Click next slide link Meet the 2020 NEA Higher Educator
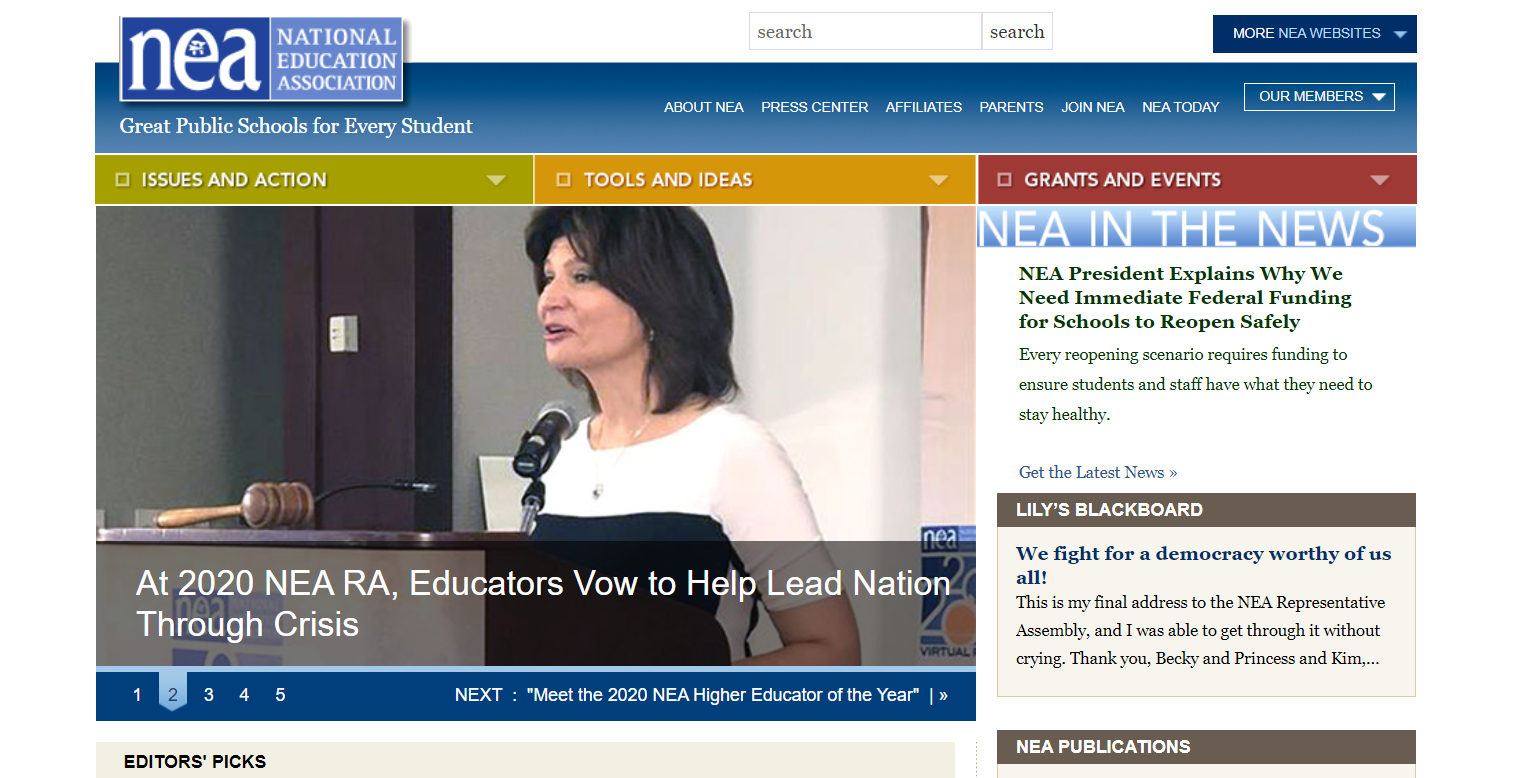 [x=722, y=695]
